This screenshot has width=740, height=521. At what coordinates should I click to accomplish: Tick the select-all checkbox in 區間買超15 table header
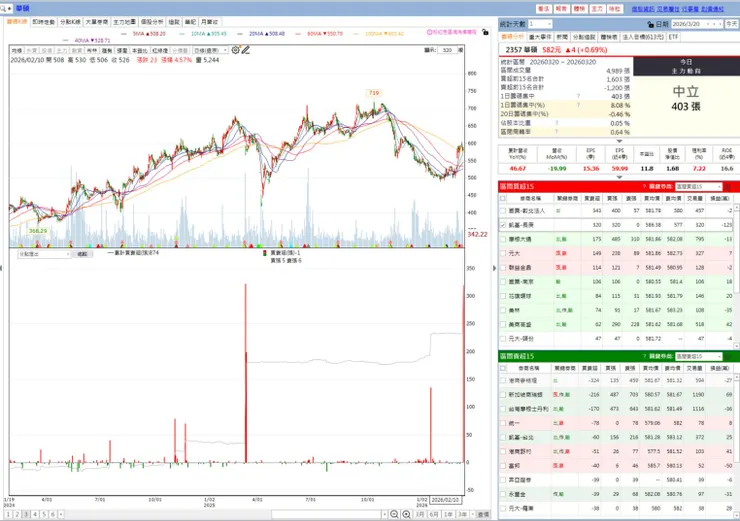tap(503, 199)
